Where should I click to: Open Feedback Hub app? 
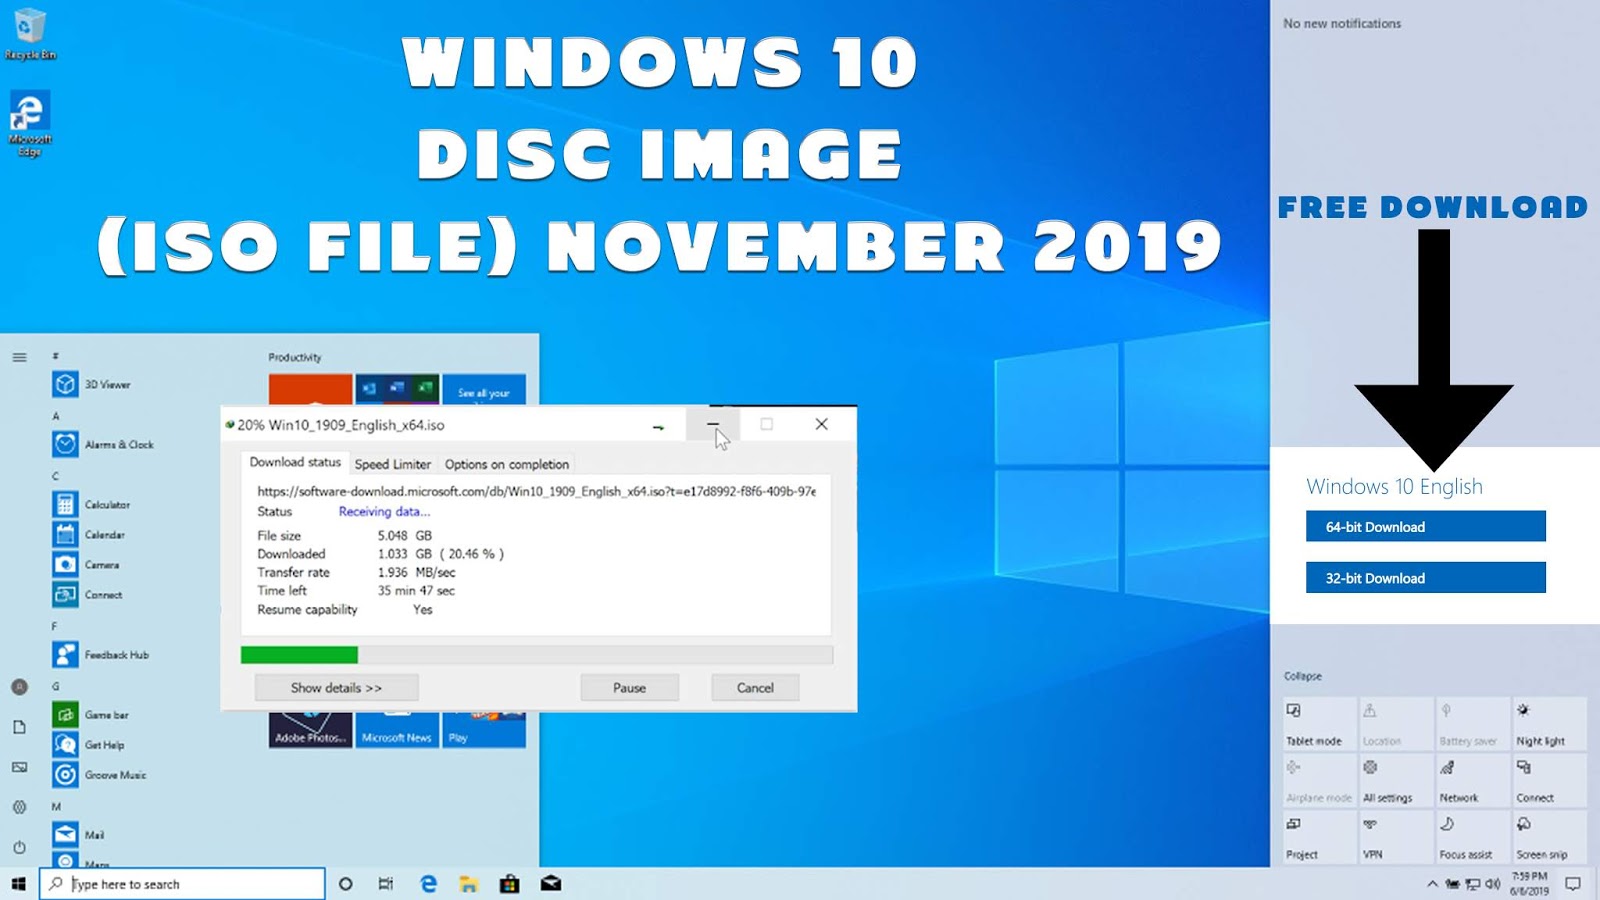101,654
